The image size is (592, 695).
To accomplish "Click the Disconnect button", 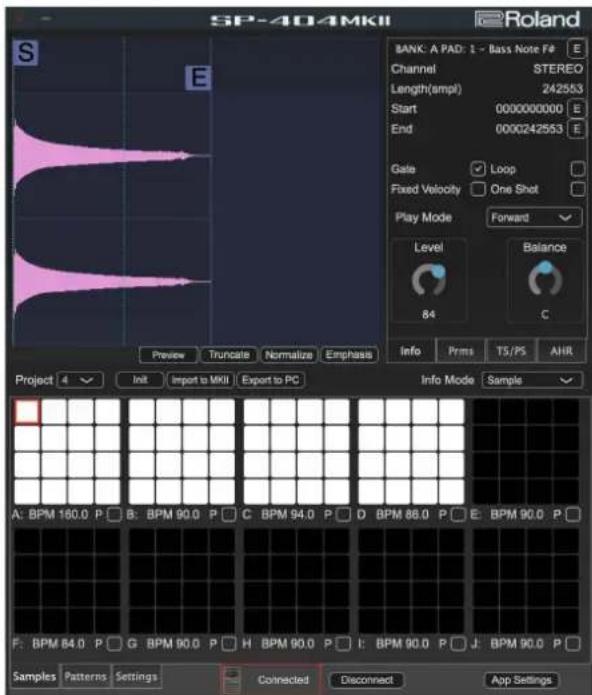I will point(366,680).
